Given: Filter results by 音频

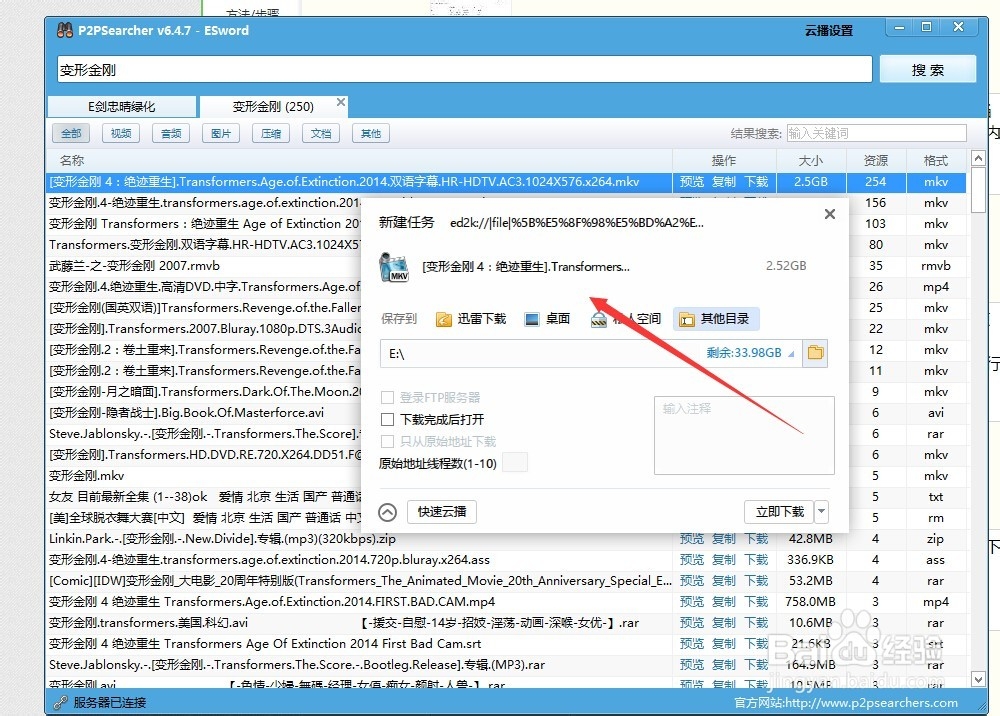Looking at the screenshot, I should click(x=171, y=133).
